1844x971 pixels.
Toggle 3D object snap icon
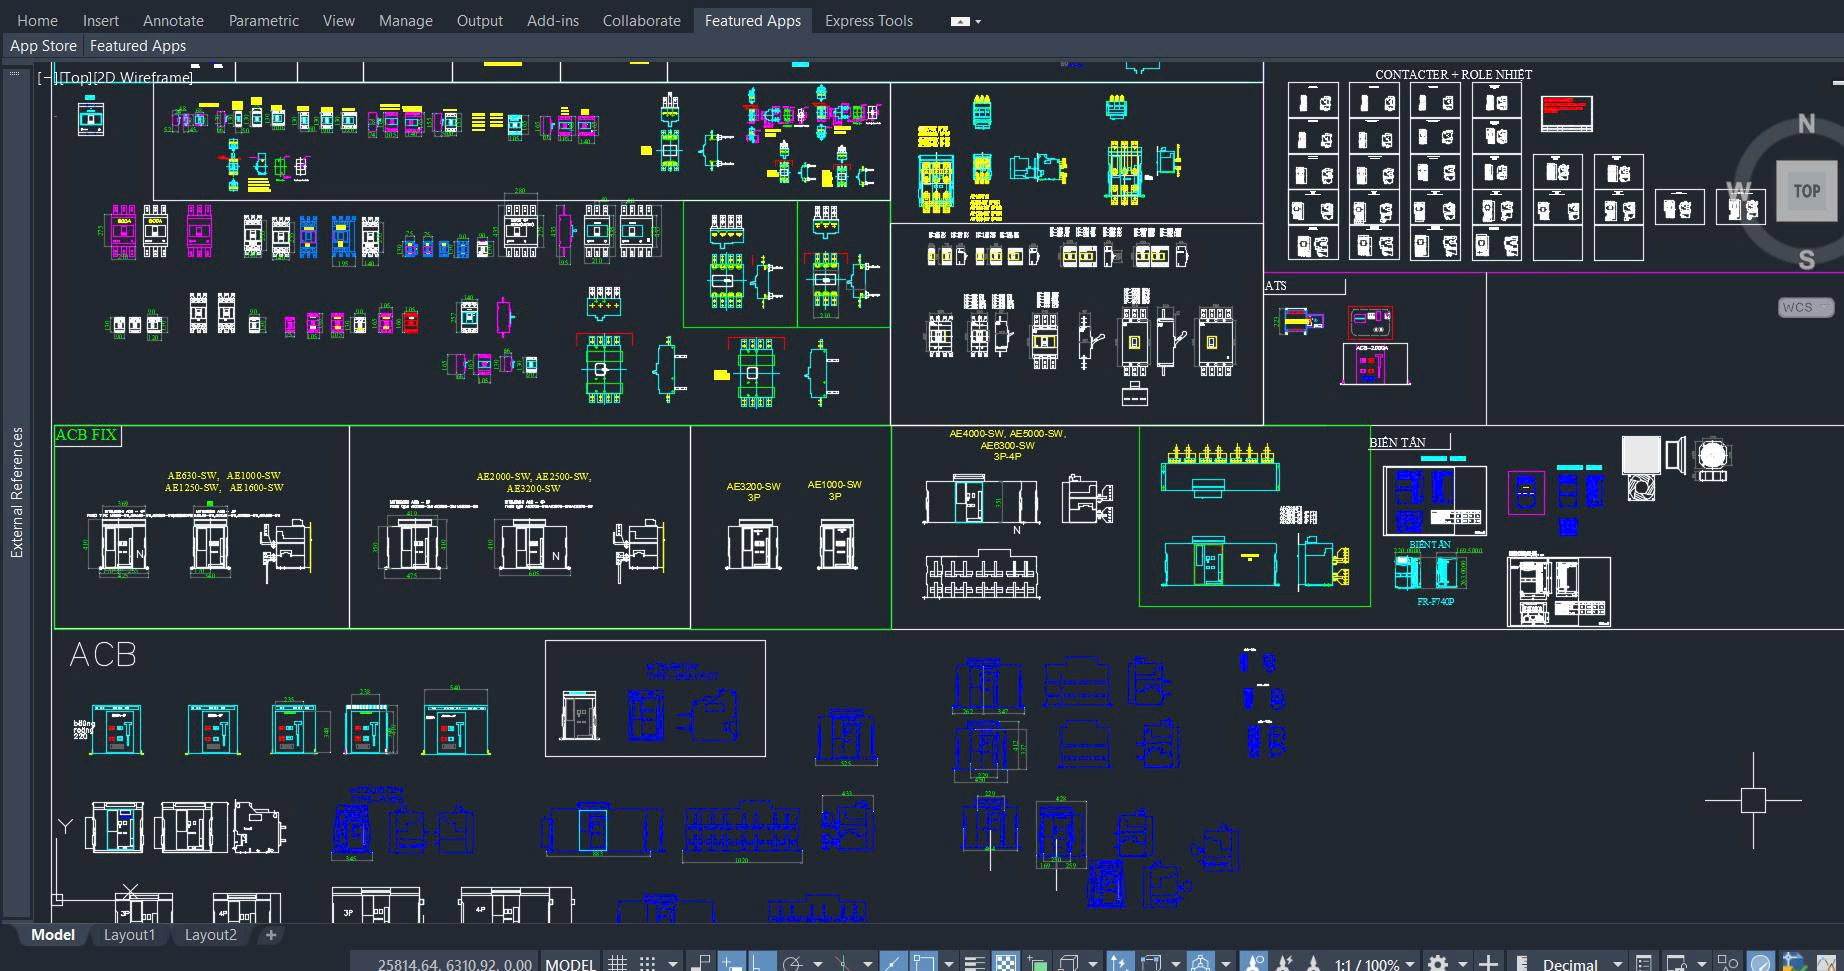coord(1067,963)
